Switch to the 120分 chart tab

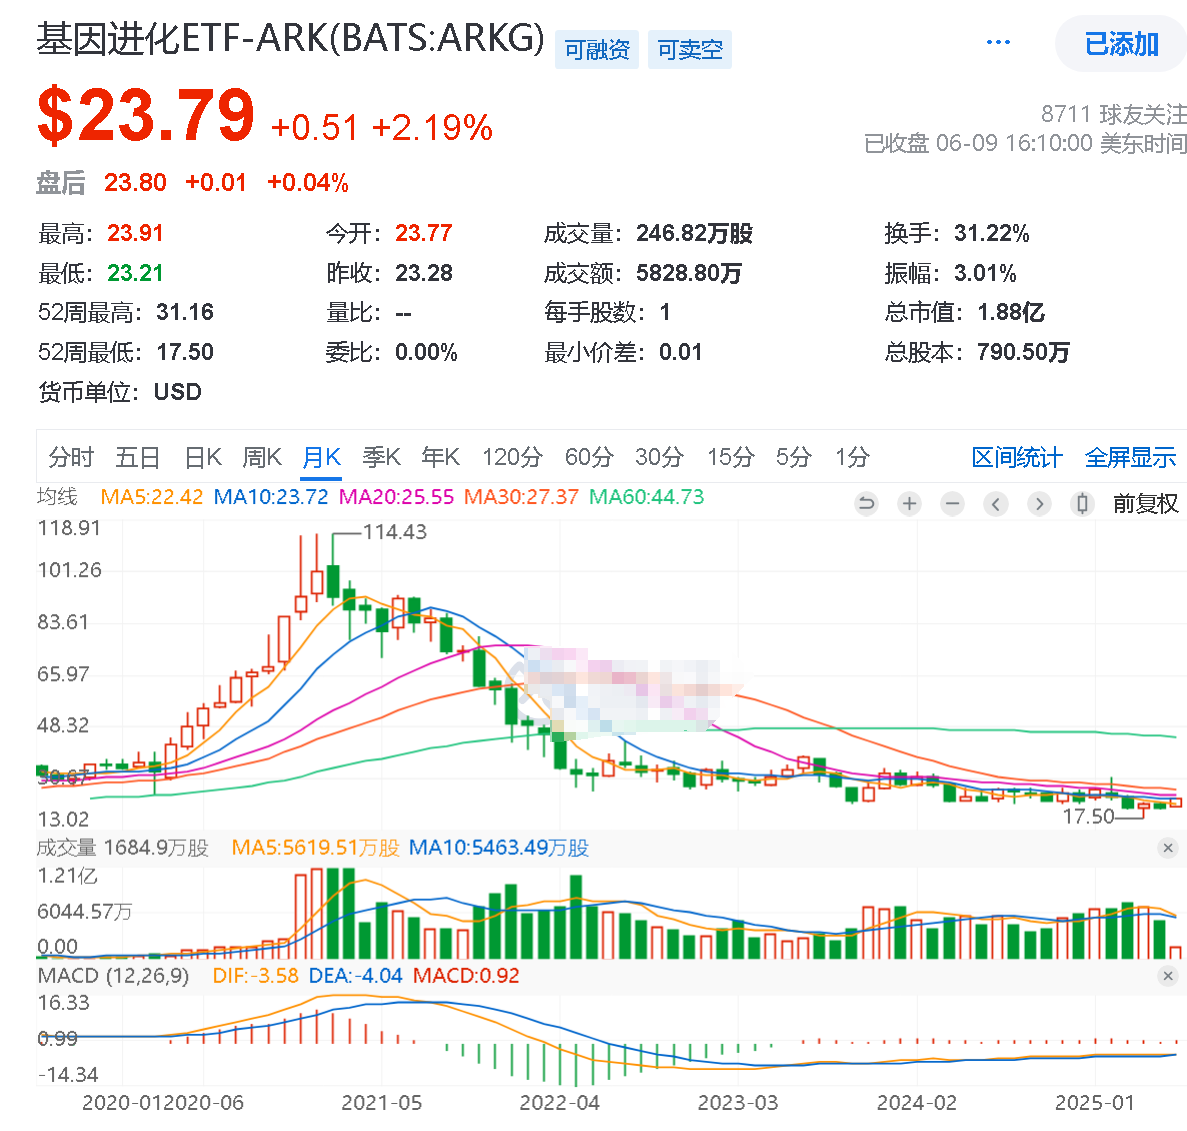coord(512,457)
